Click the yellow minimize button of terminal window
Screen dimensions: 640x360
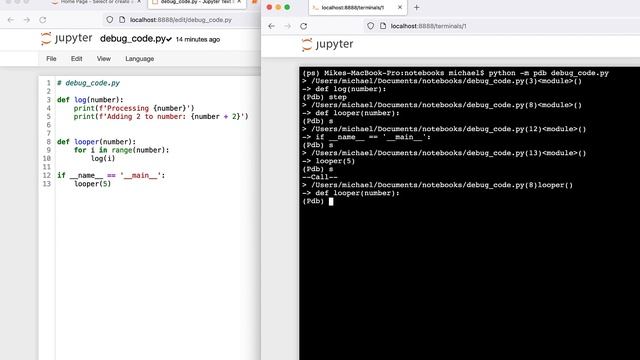[x=278, y=7]
